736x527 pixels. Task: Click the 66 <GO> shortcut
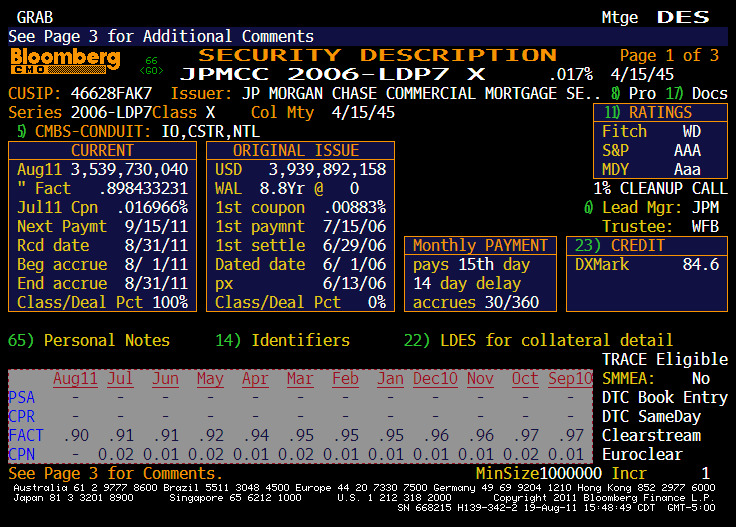coord(151,66)
